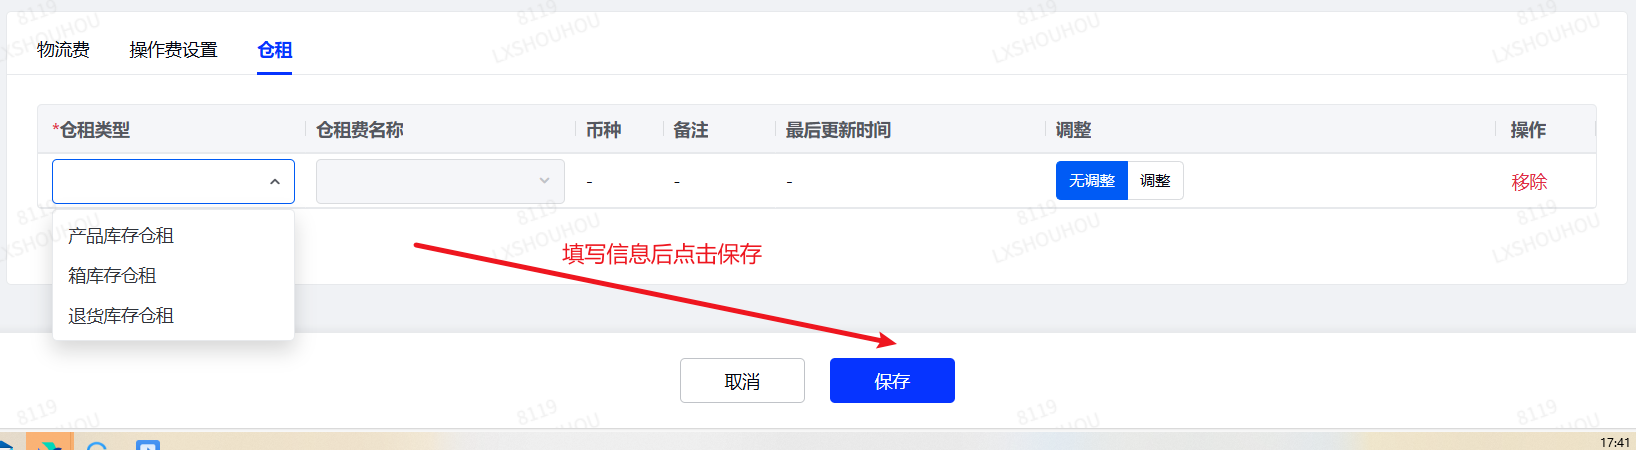This screenshot has height=450, width=1636.
Task: Open the partially visible leftmost taskbar icon
Action: [6, 444]
